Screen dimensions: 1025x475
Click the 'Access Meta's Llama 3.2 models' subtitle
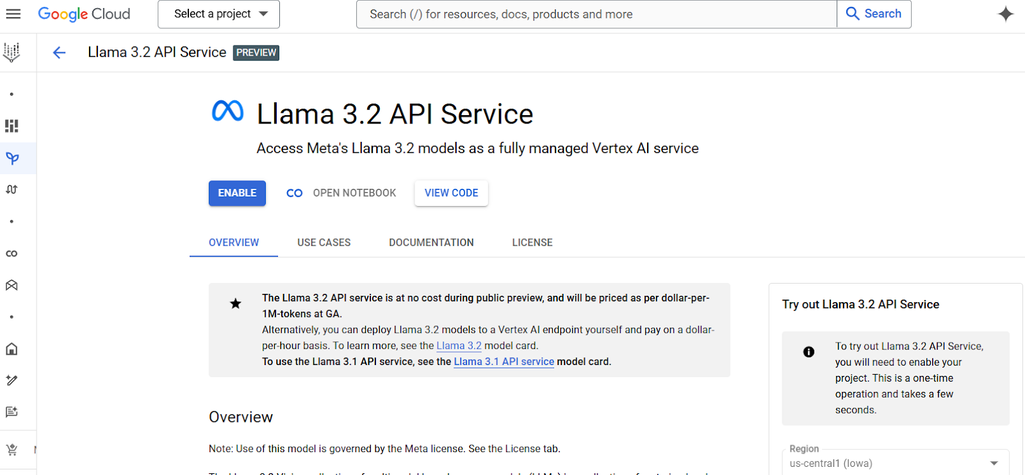coord(478,148)
